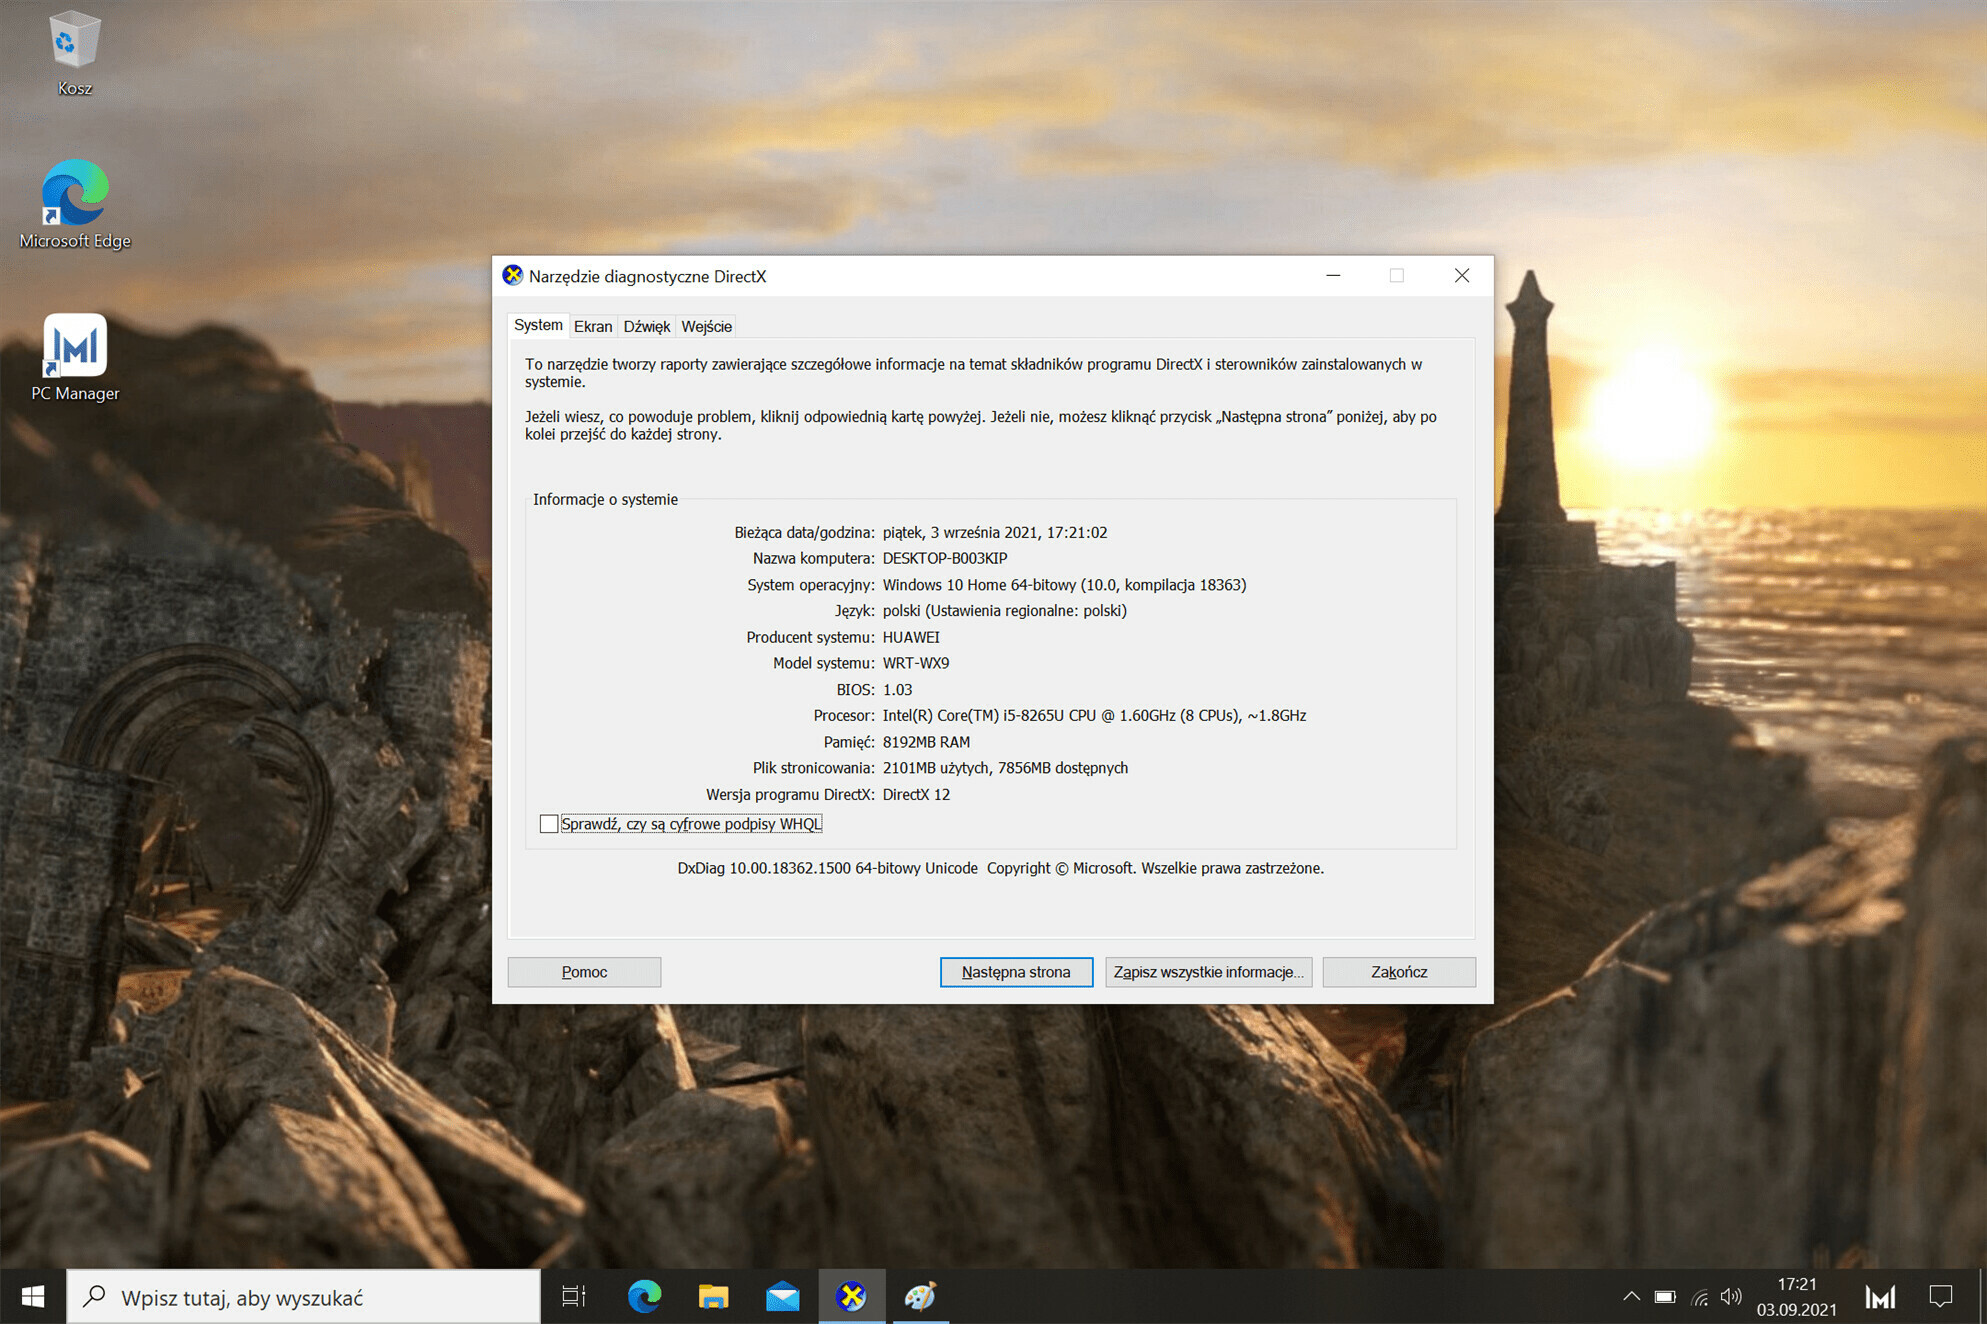Show hidden system tray icons
The width and height of the screenshot is (1987, 1324).
pyautogui.click(x=1631, y=1297)
